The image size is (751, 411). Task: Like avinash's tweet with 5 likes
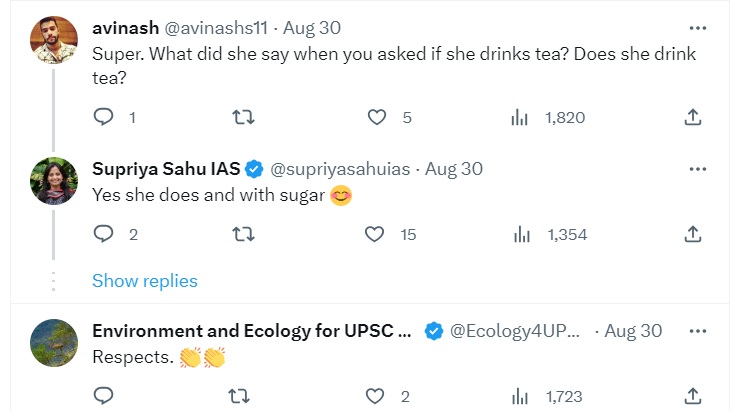coord(377,118)
